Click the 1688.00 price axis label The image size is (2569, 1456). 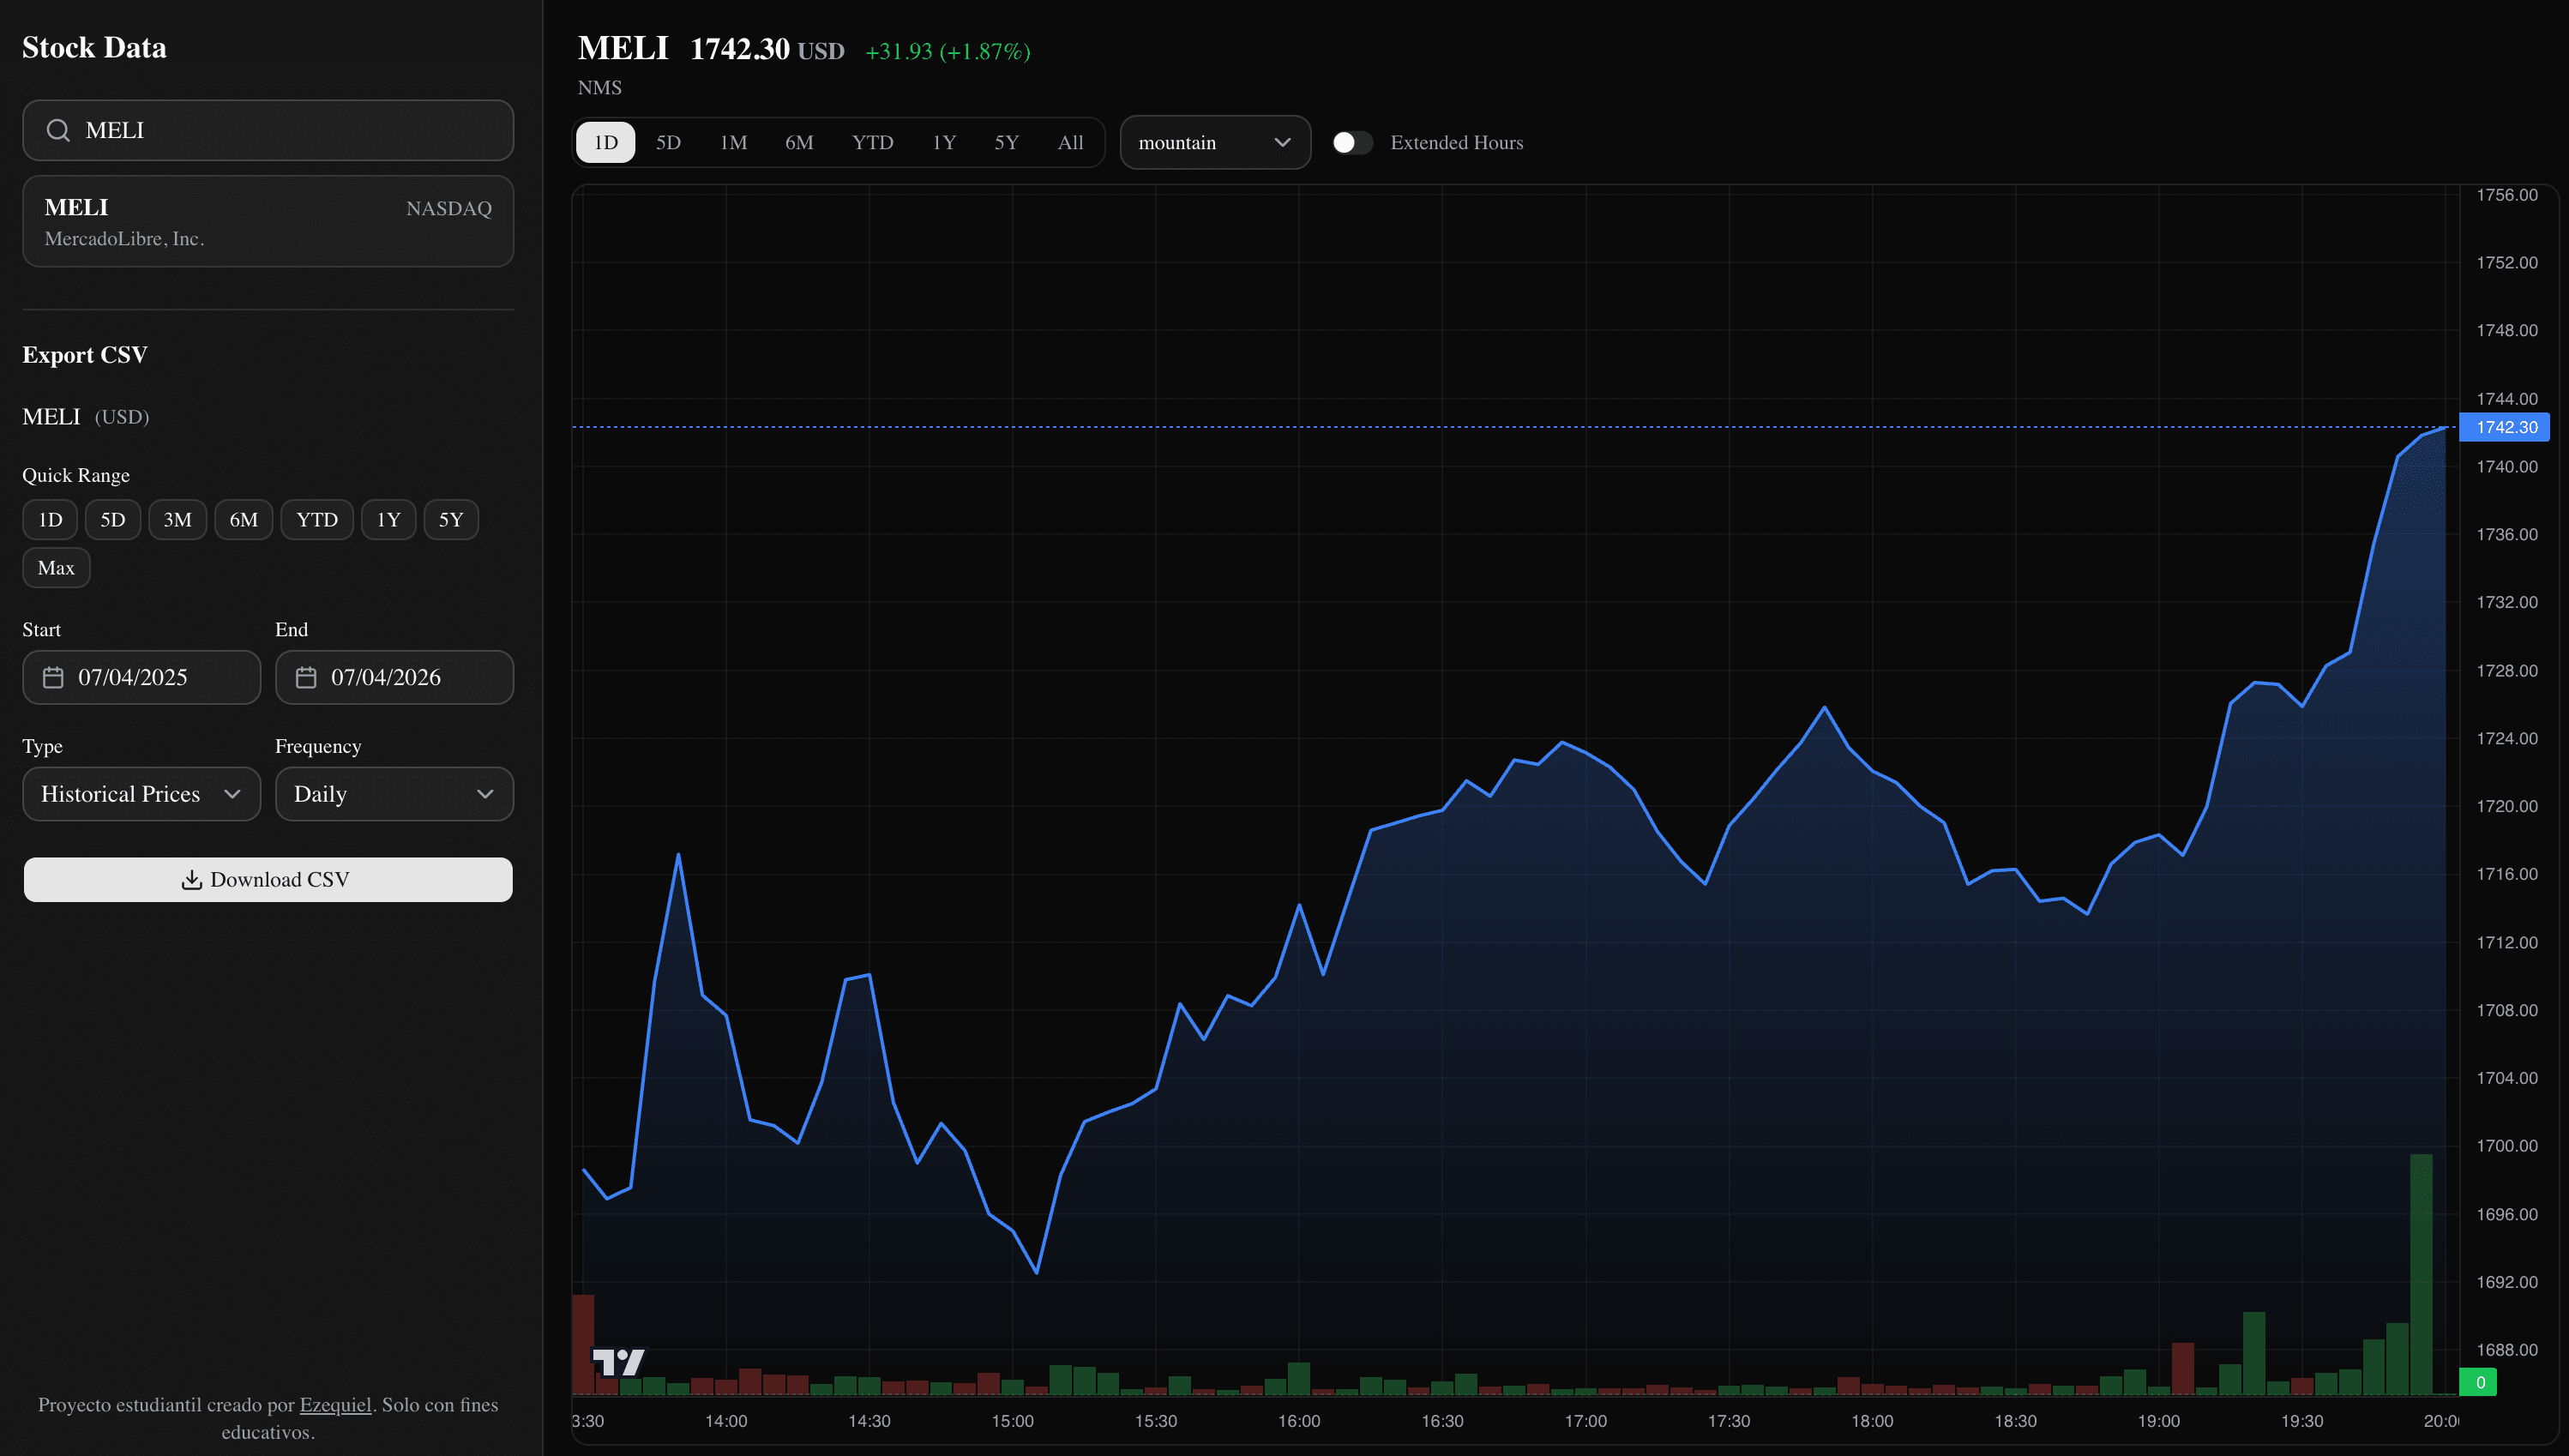[x=2506, y=1350]
